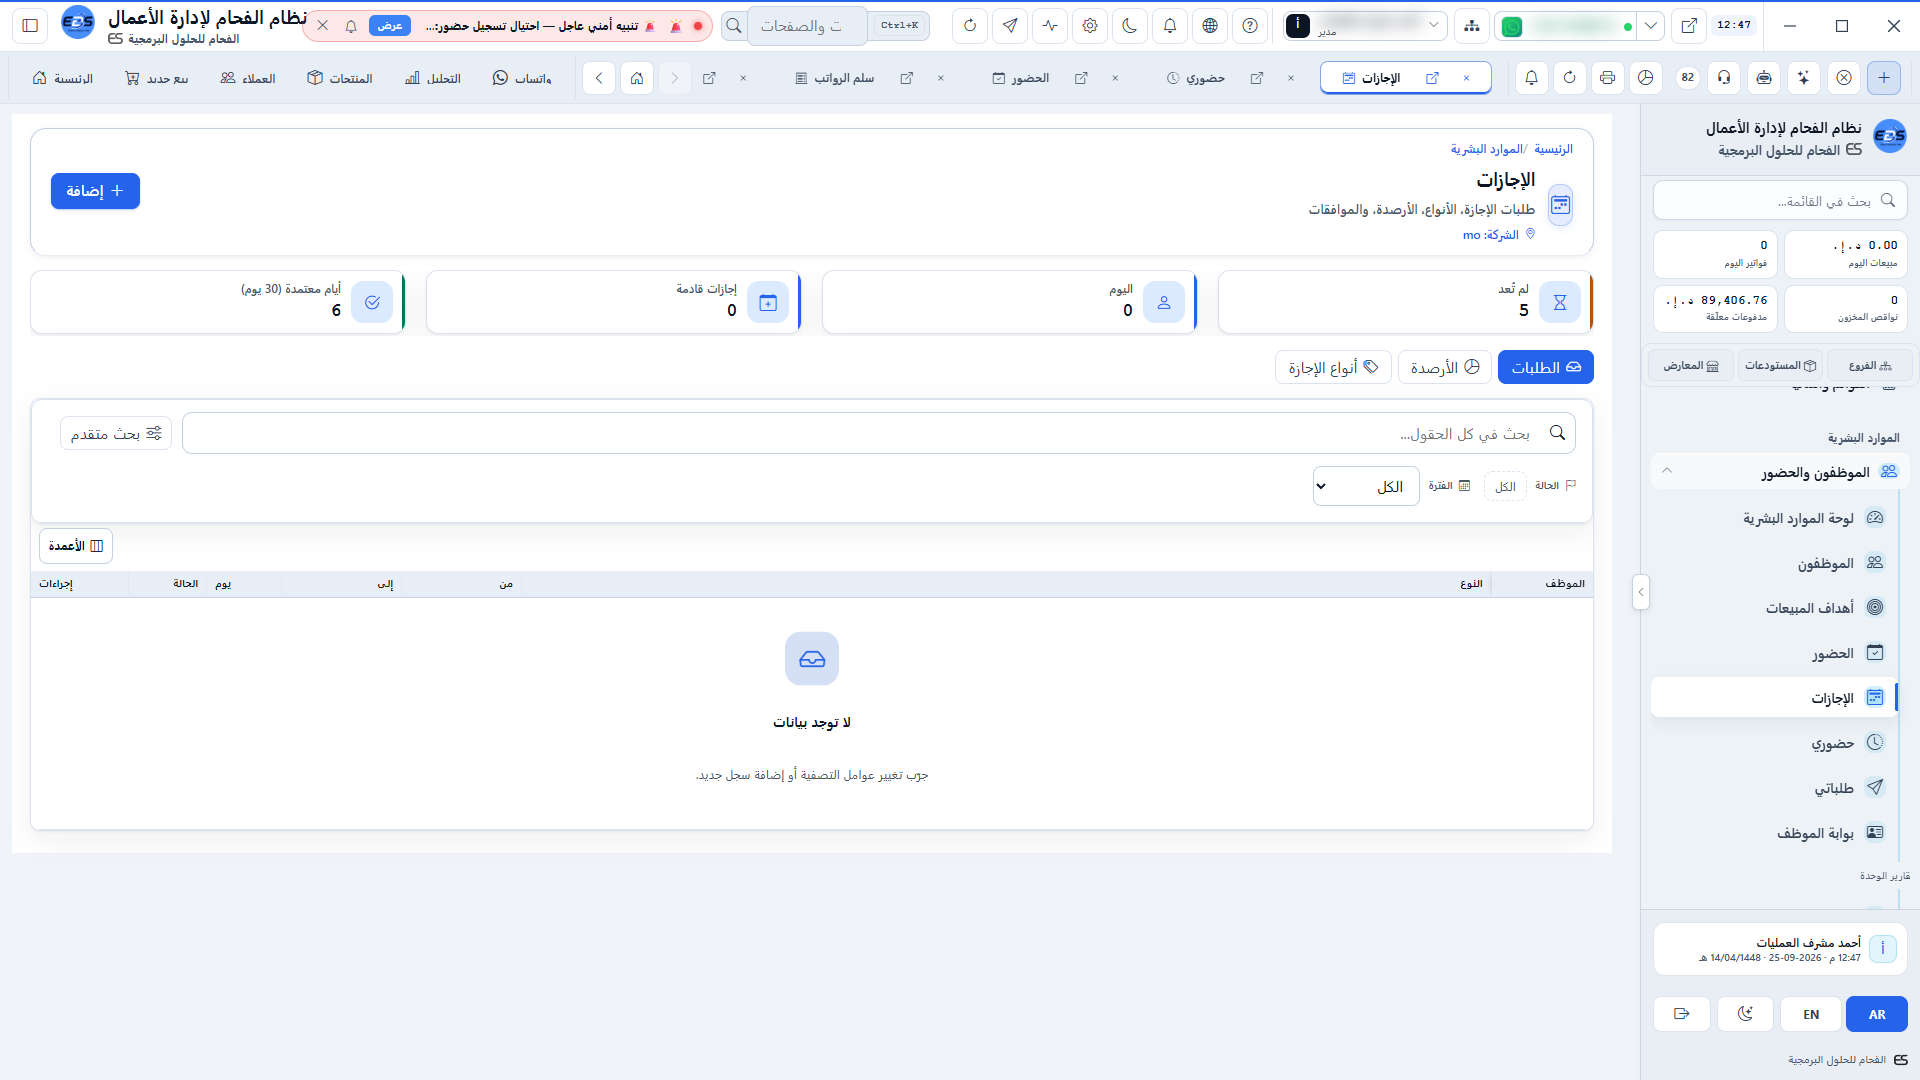Expand the مدير user account dropdown
Viewport: 1920px width, 1080px height.
point(1365,26)
